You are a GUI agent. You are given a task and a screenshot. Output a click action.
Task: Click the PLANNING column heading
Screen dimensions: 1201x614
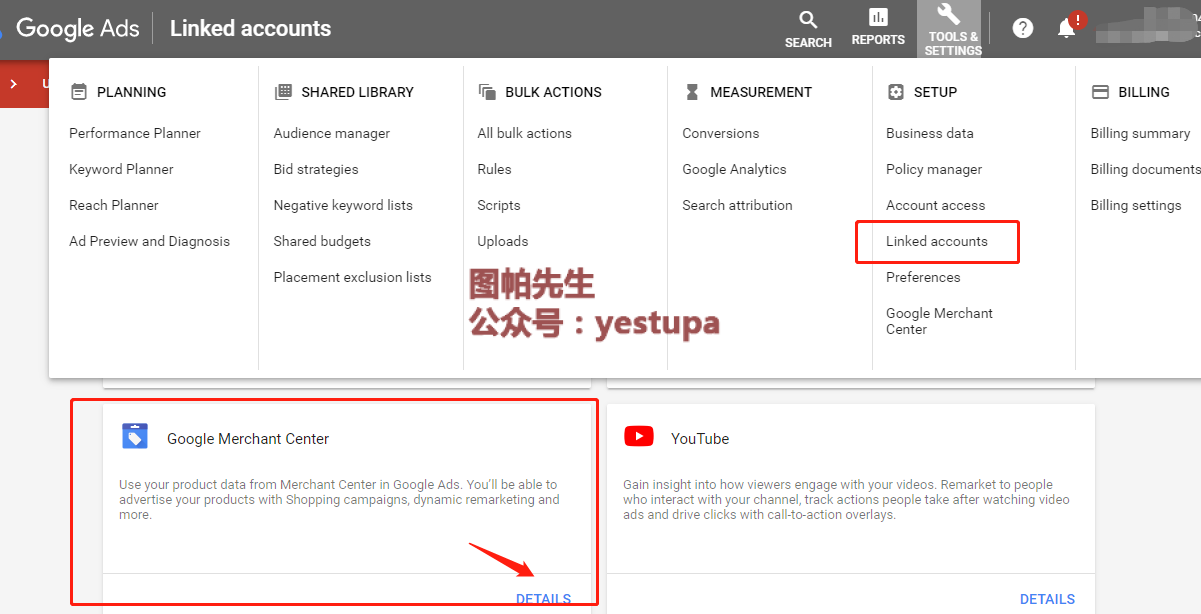pyautogui.click(x=131, y=92)
